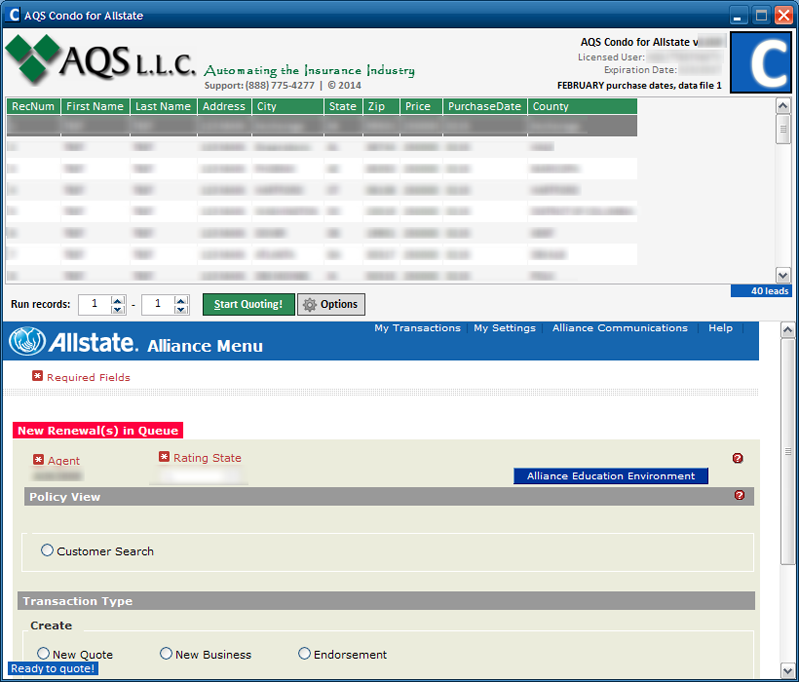Open the Rating State dropdown
The height and width of the screenshot is (682, 799).
point(199,476)
